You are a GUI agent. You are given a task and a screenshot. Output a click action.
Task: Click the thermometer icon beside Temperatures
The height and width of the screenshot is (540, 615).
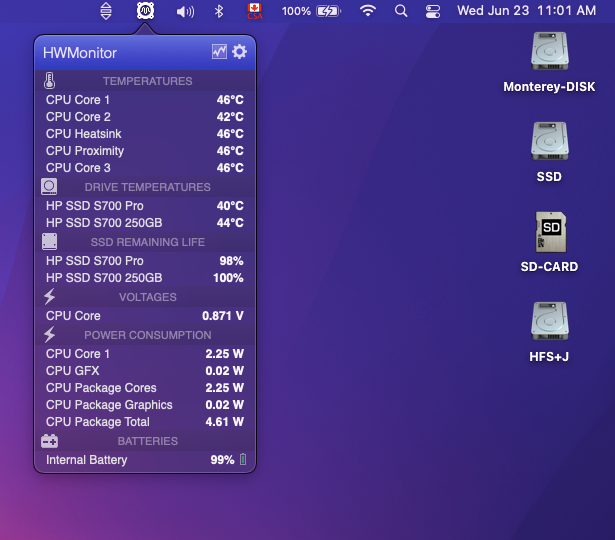pyautogui.click(x=49, y=81)
